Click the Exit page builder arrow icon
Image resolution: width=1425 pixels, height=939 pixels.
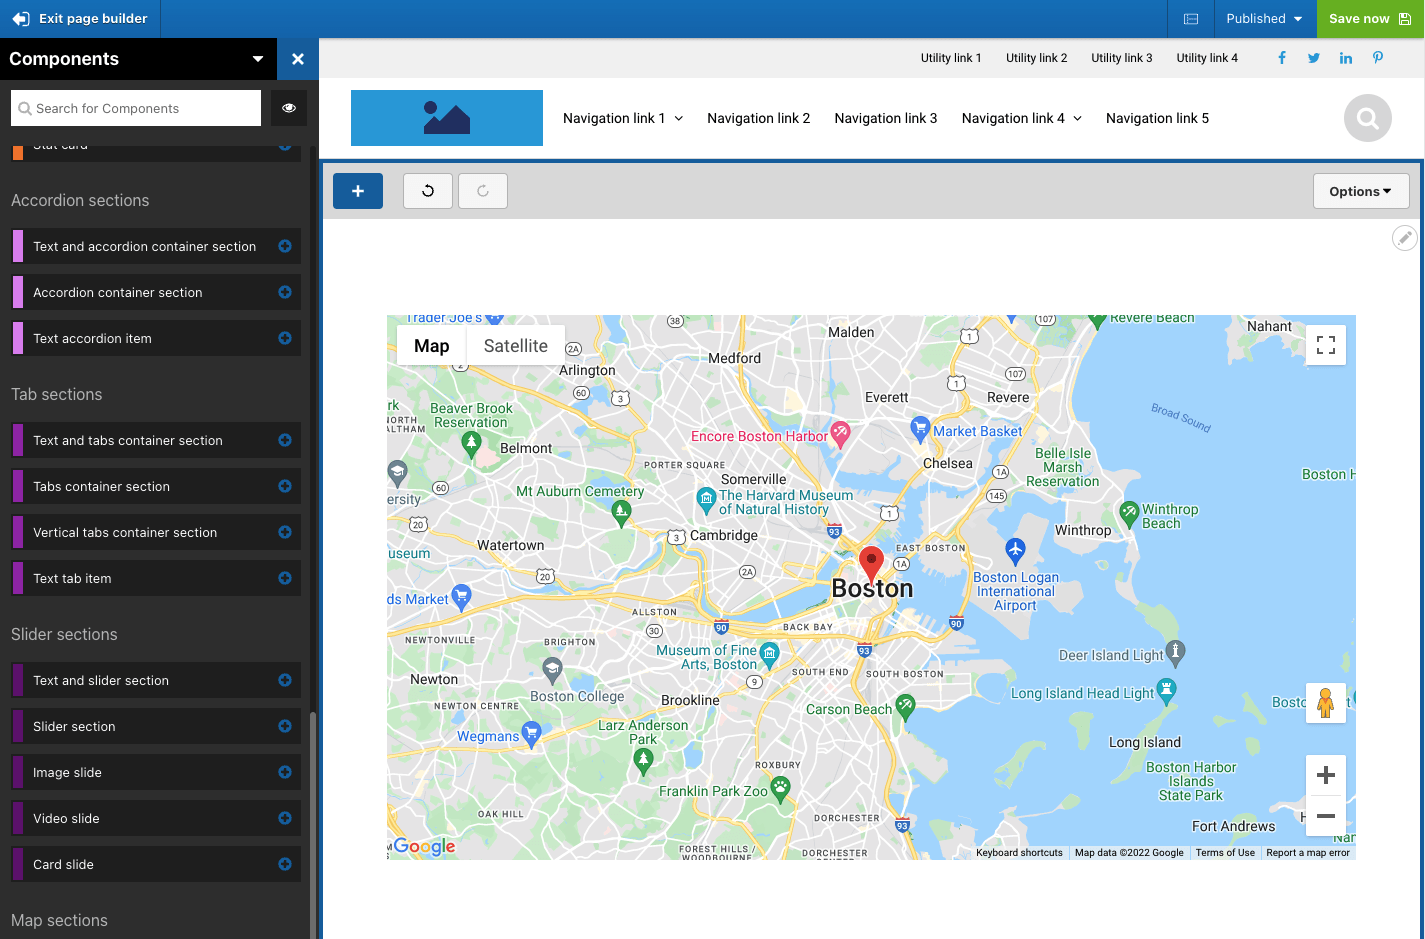click(x=20, y=19)
